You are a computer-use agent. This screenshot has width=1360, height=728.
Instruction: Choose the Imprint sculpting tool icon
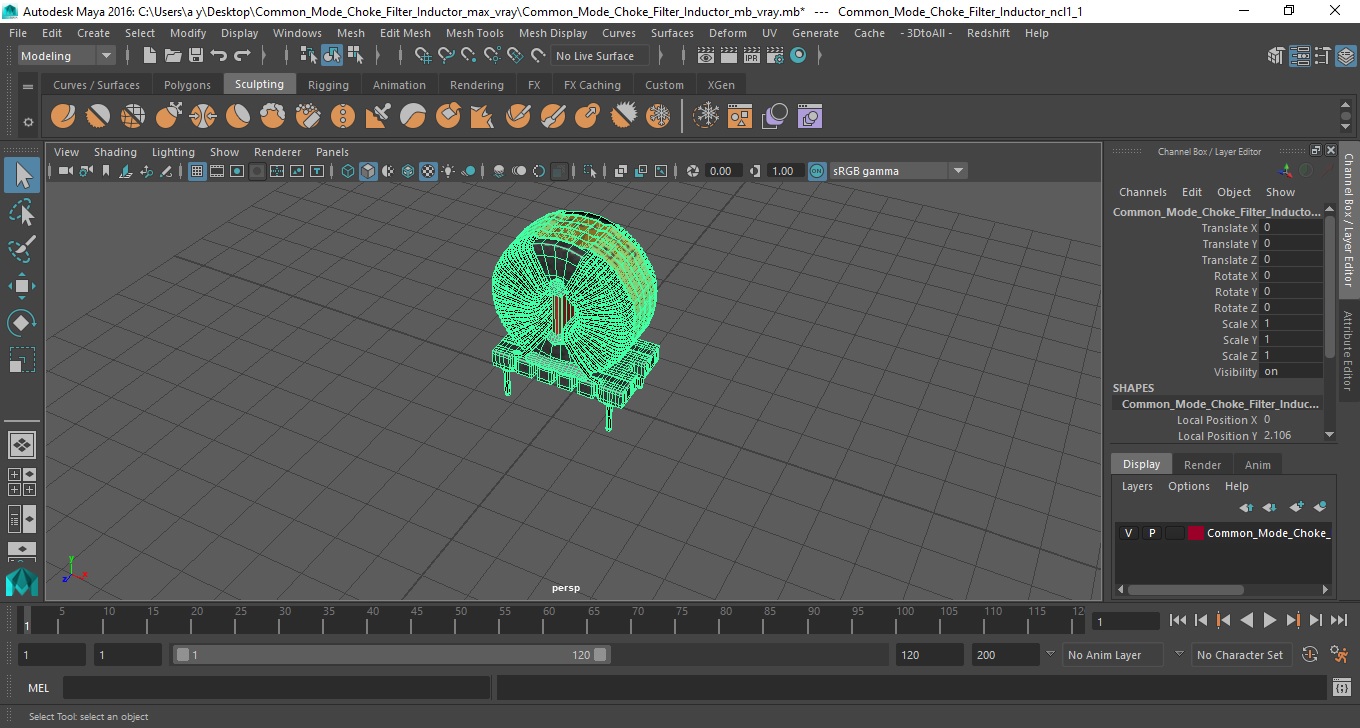coord(378,117)
